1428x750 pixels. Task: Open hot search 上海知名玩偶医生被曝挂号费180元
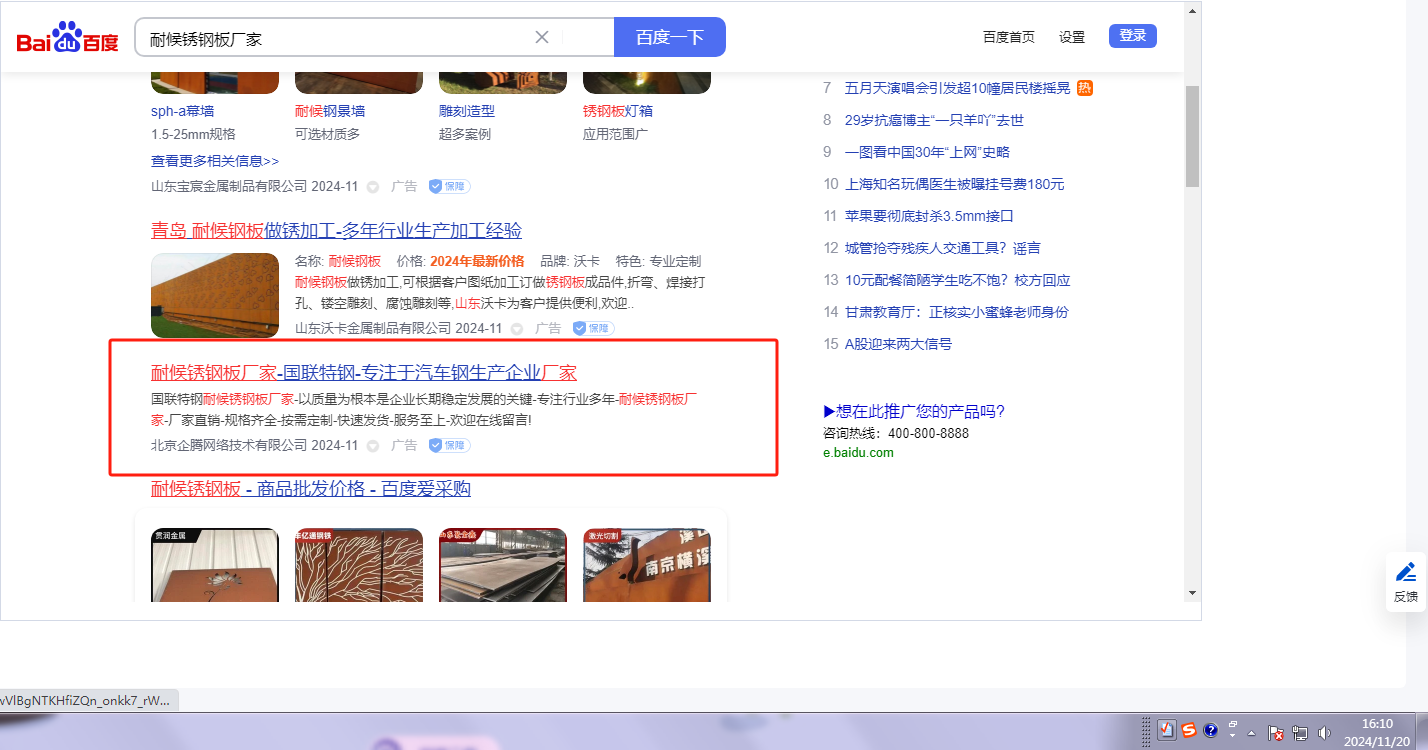[x=955, y=184]
